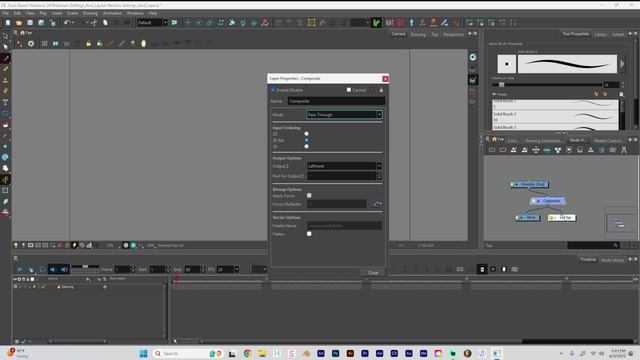Click the function curve icon beside Focus Multiplier
This screenshot has width=640, height=360.
[378, 204]
